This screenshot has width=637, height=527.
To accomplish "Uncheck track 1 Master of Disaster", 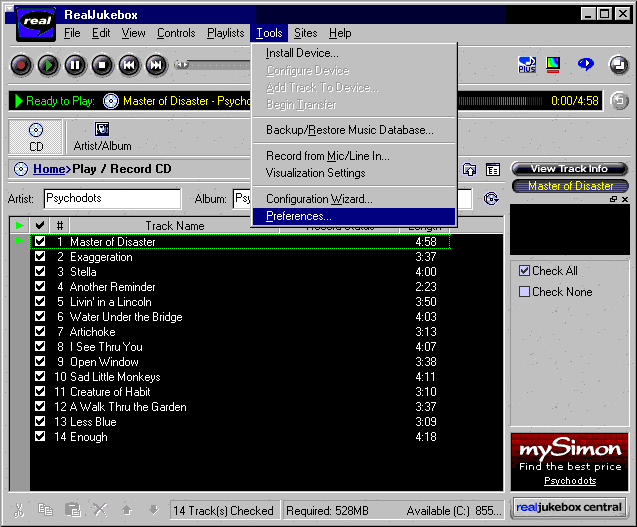I will coord(40,241).
